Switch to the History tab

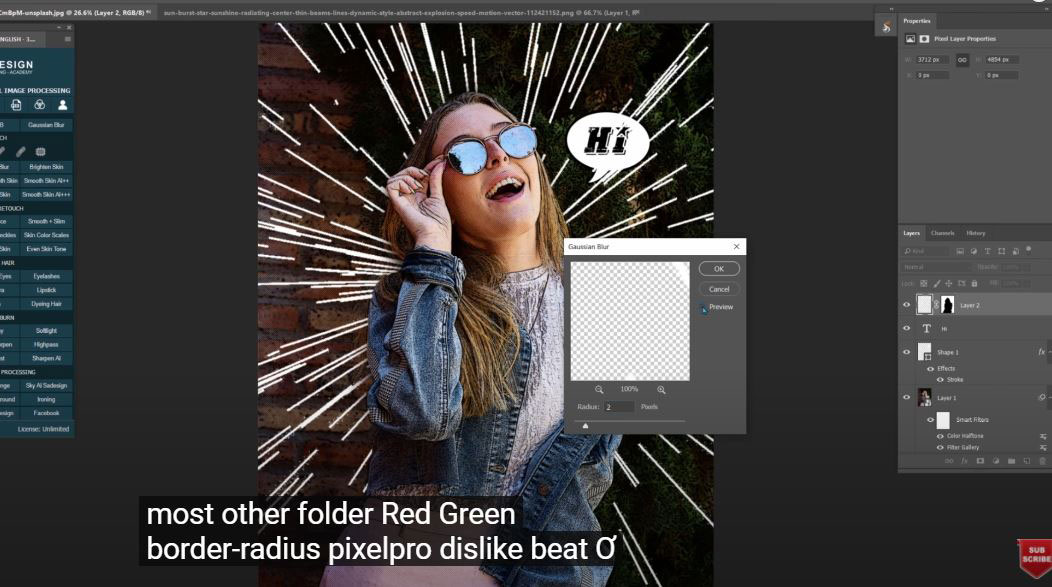point(976,233)
